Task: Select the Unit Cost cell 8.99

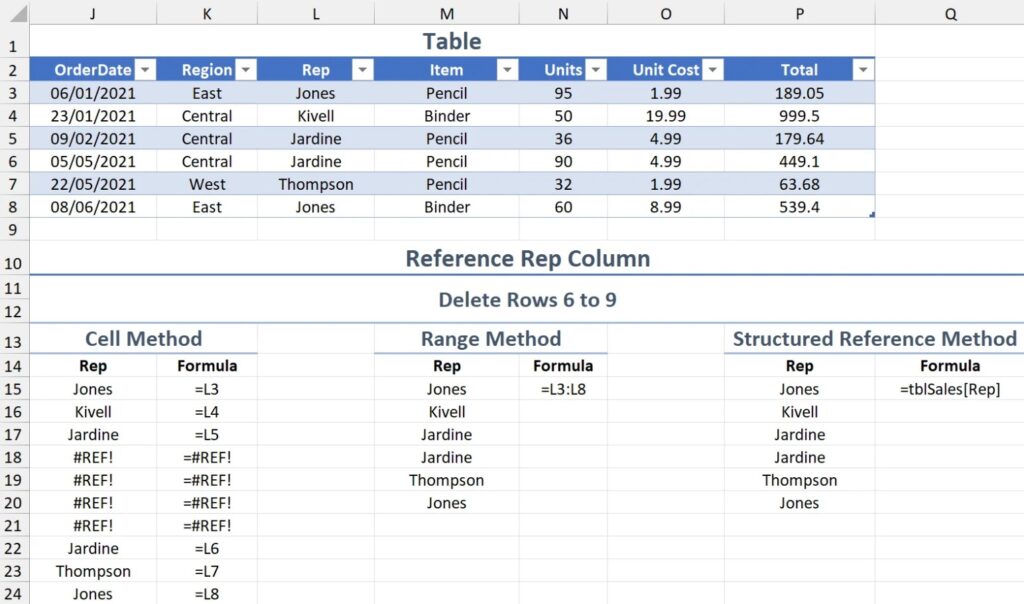Action: (x=665, y=207)
